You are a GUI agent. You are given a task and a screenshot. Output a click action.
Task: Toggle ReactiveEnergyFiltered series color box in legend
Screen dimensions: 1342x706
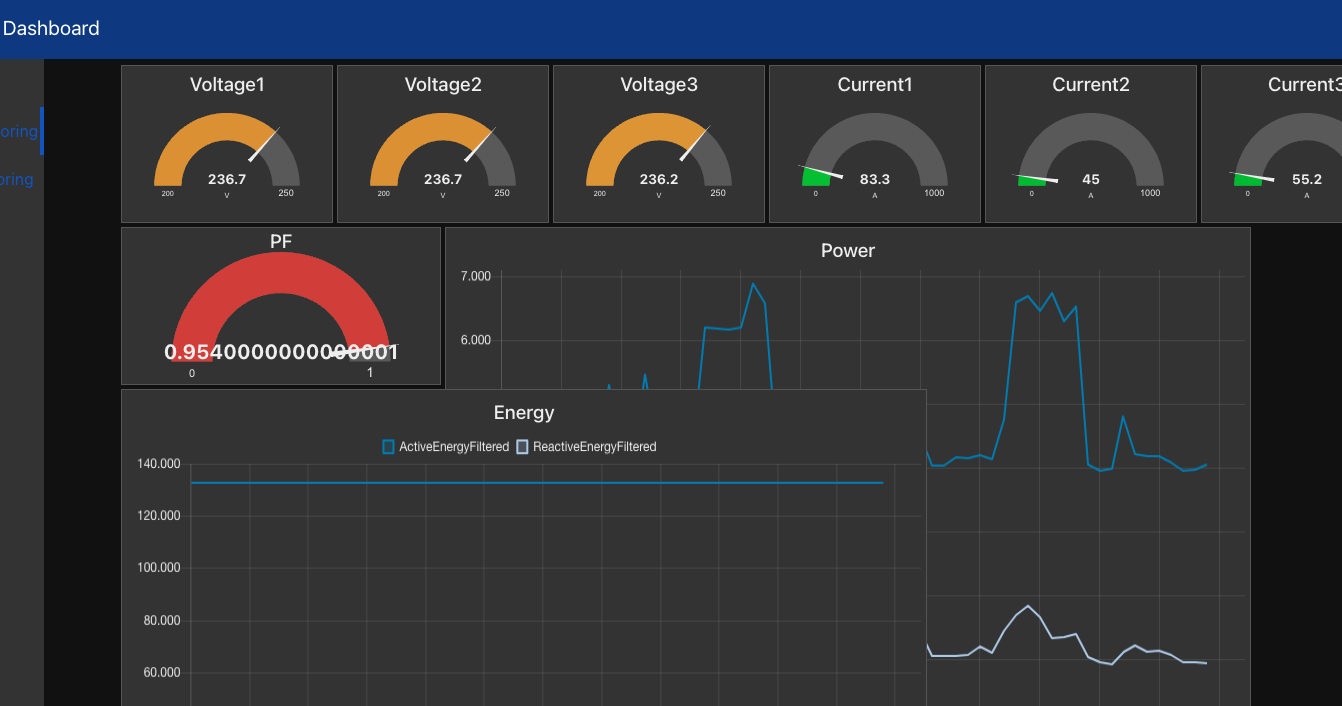(x=522, y=447)
